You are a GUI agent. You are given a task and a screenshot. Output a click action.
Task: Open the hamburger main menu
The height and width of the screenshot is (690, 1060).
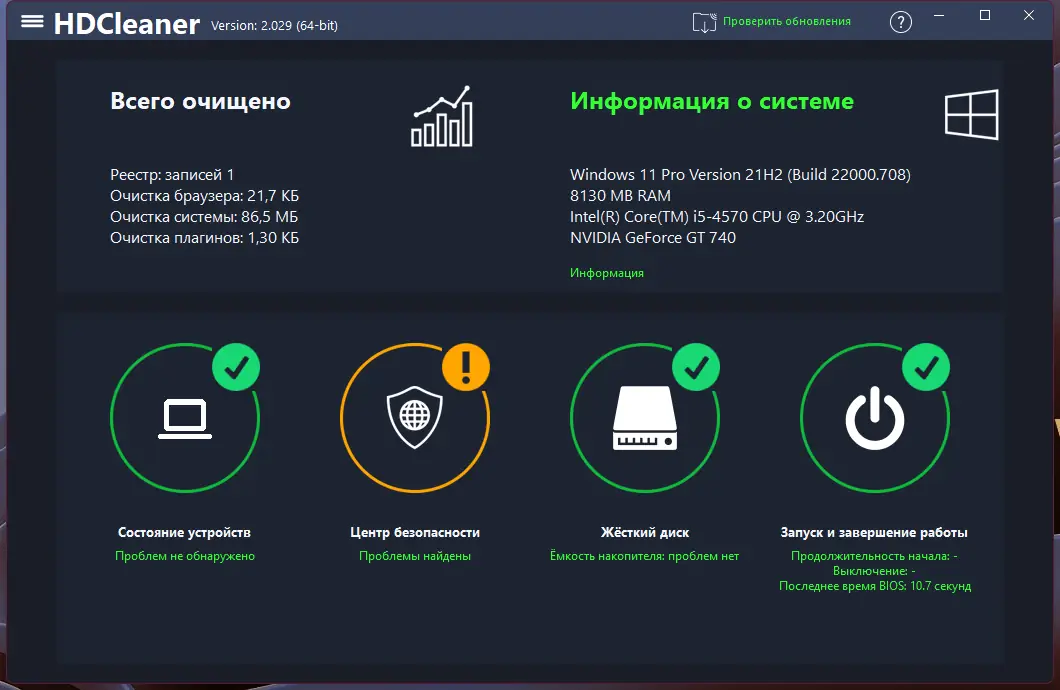[x=32, y=22]
